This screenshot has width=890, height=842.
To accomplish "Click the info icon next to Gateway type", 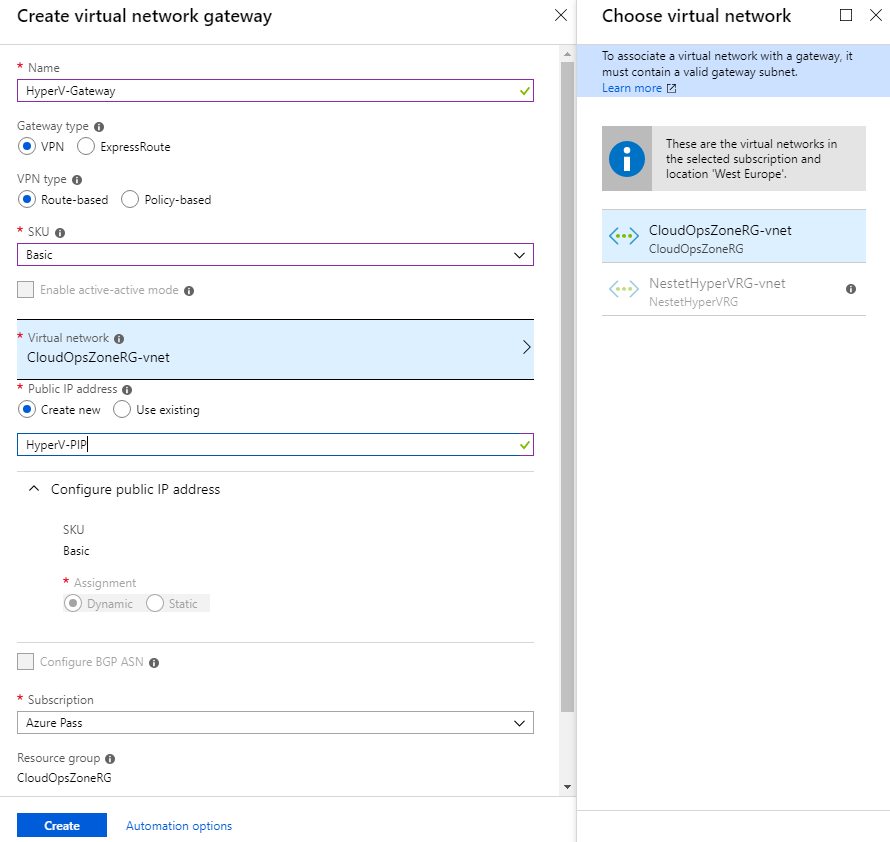I will 99,127.
